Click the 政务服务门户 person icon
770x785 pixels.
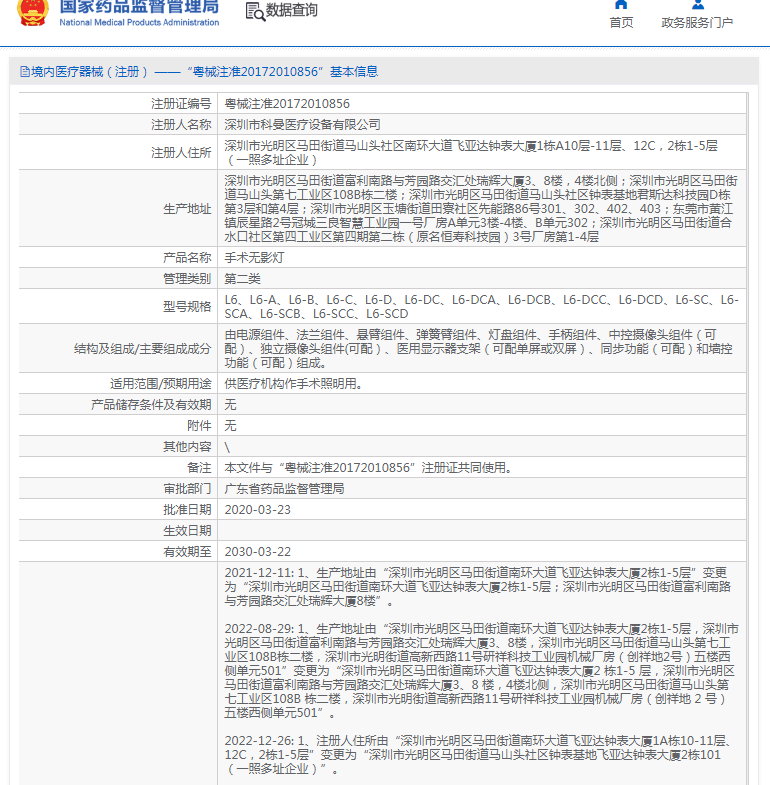[697, 5]
